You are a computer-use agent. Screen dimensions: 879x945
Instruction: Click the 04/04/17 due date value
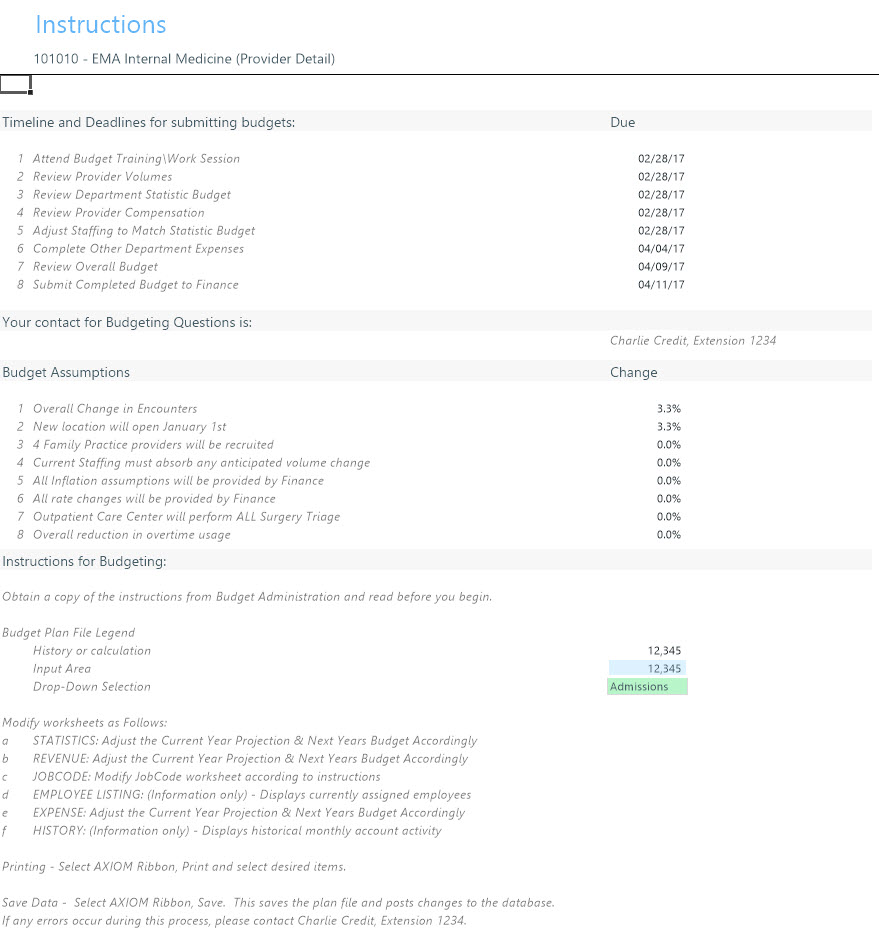pyautogui.click(x=661, y=248)
